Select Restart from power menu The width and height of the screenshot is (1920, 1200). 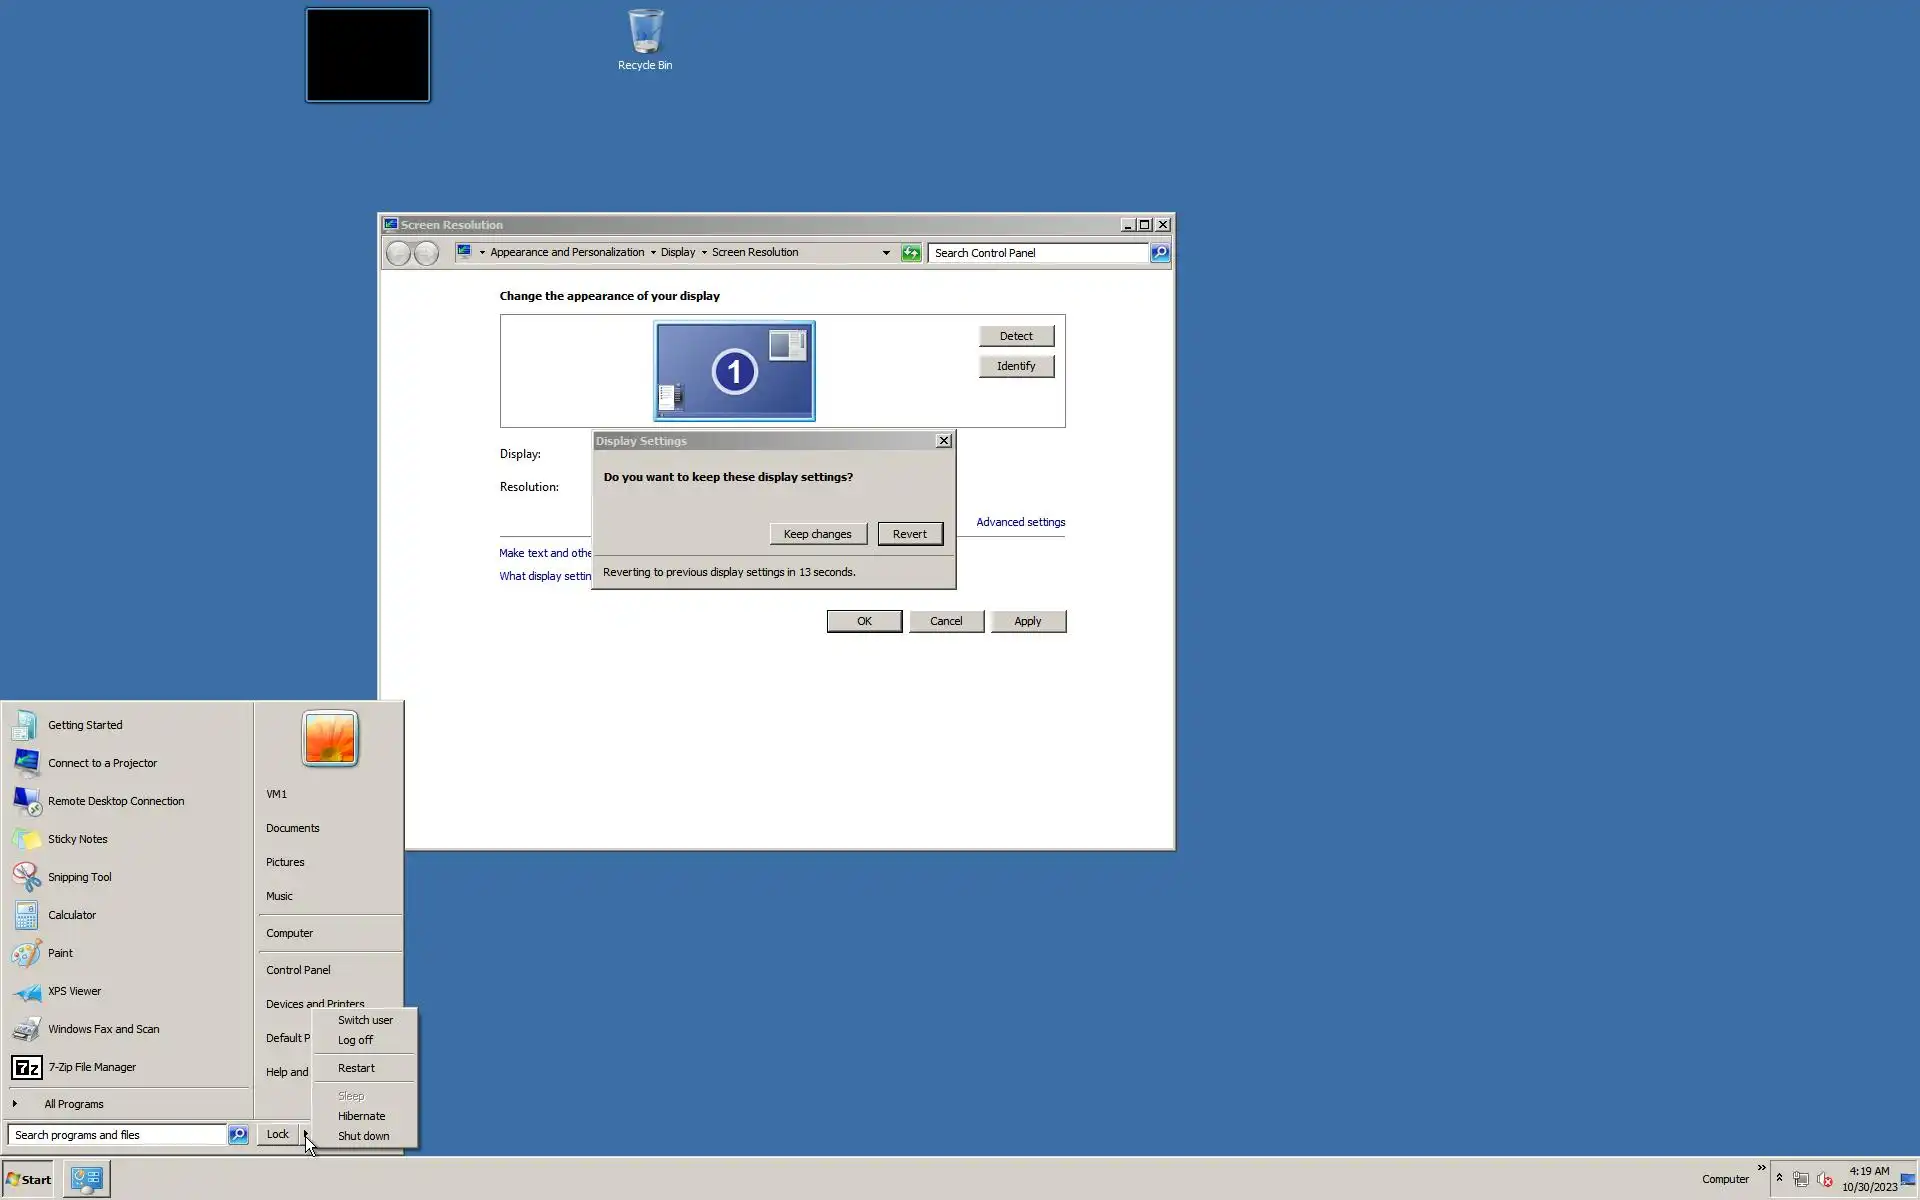(x=356, y=1068)
